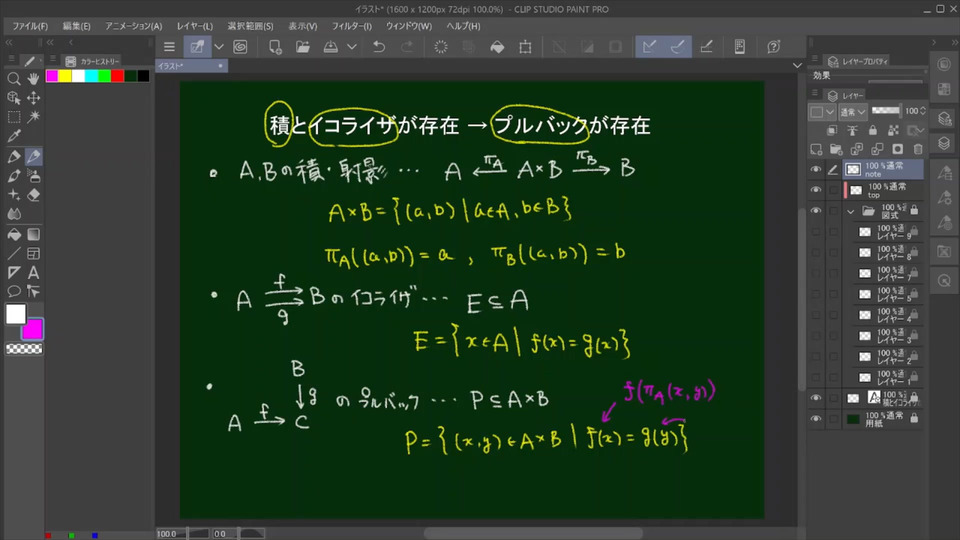960x540 pixels.
Task: Open dropdown arrow next to save icon
Action: (352, 47)
